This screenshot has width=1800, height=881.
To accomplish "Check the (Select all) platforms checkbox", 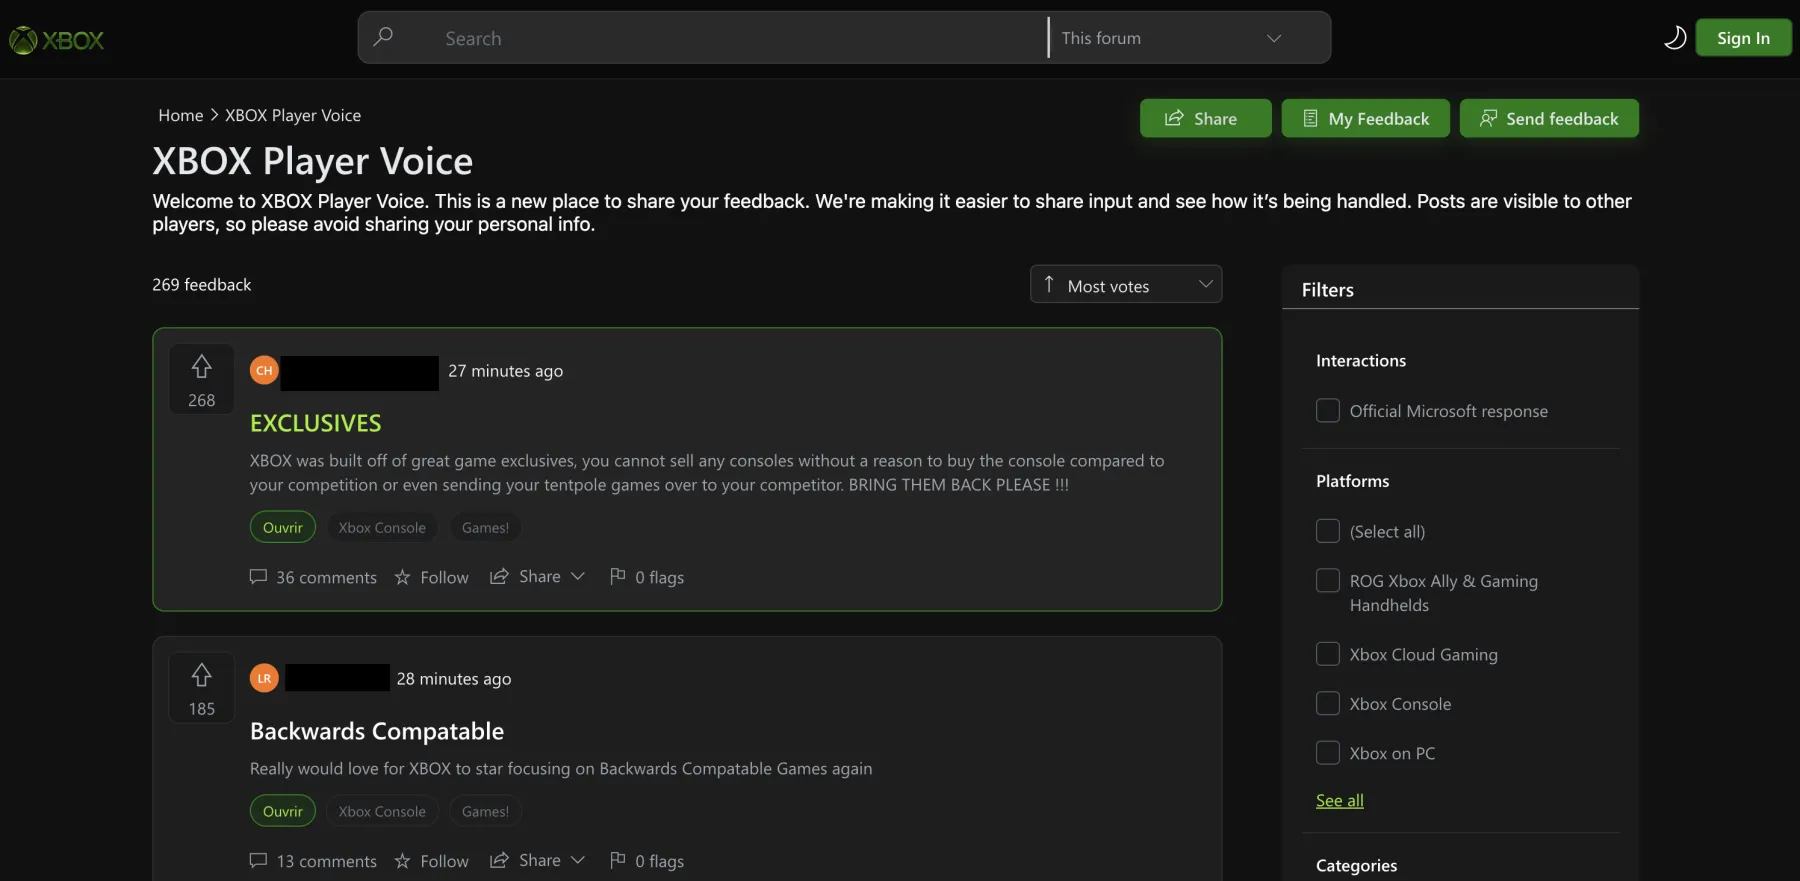I will 1328,531.
